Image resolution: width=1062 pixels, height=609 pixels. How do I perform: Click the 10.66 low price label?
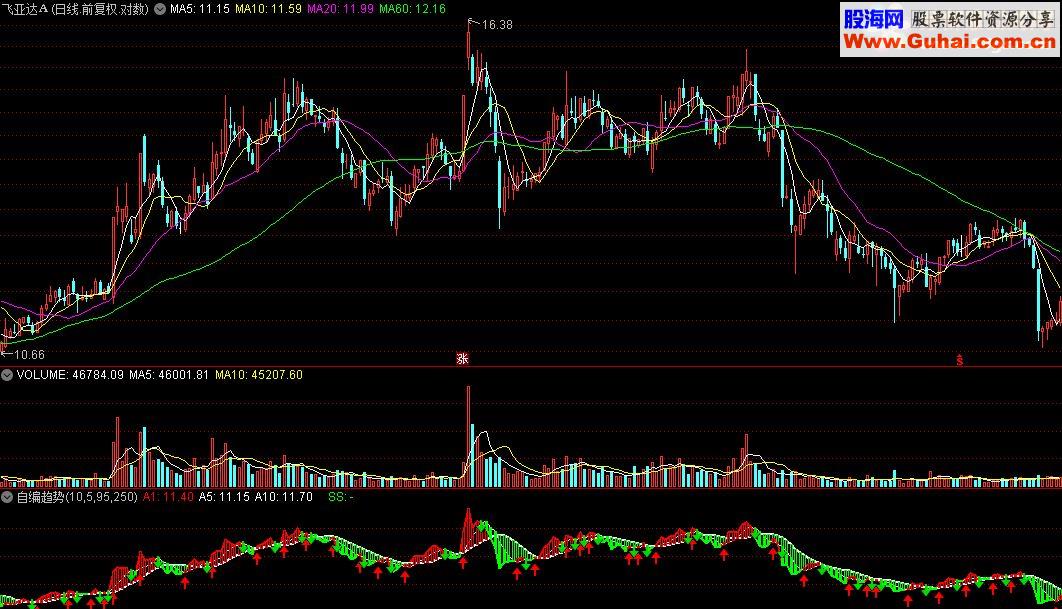[29, 354]
